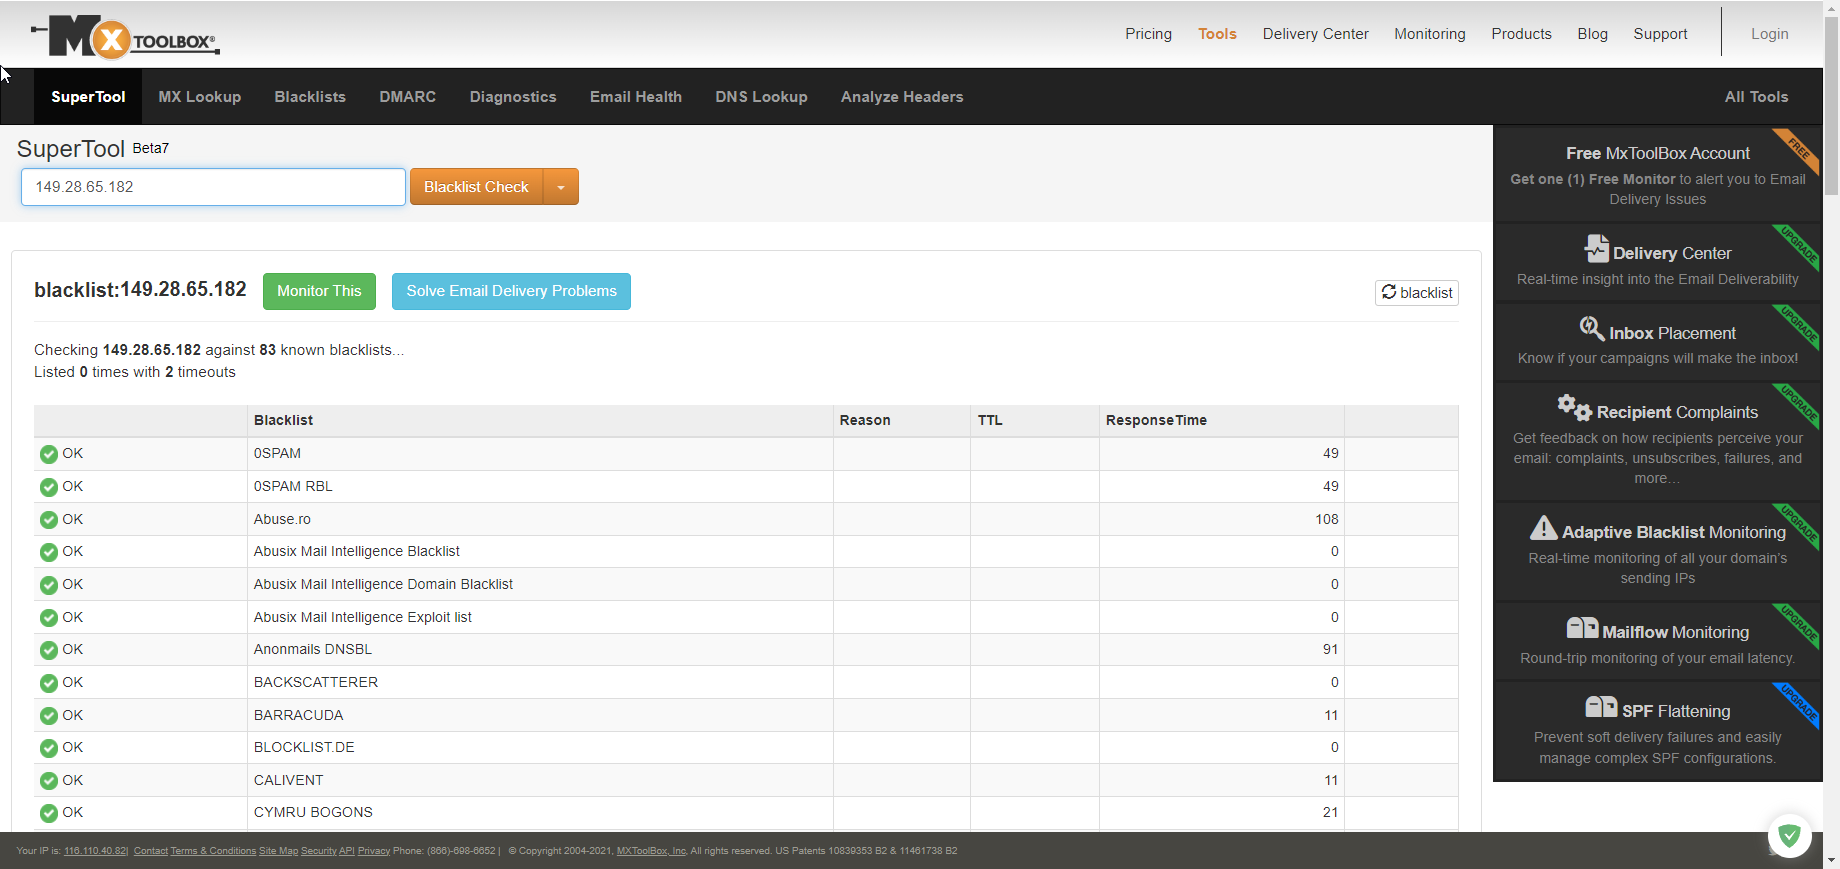Click the SPF Flattening mailbox icon

1600,708
